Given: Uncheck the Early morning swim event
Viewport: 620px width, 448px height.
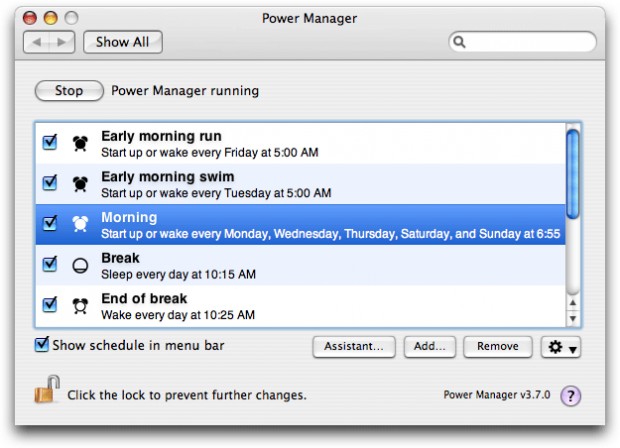Looking at the screenshot, I should tap(50, 182).
